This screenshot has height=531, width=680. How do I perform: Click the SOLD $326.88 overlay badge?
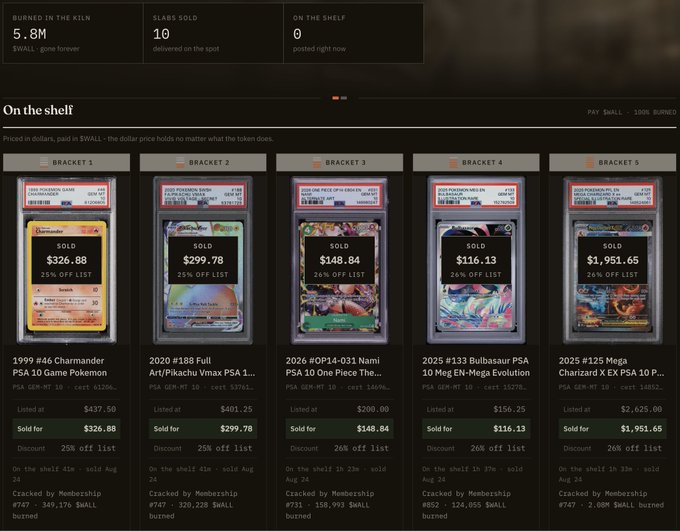tap(66, 260)
